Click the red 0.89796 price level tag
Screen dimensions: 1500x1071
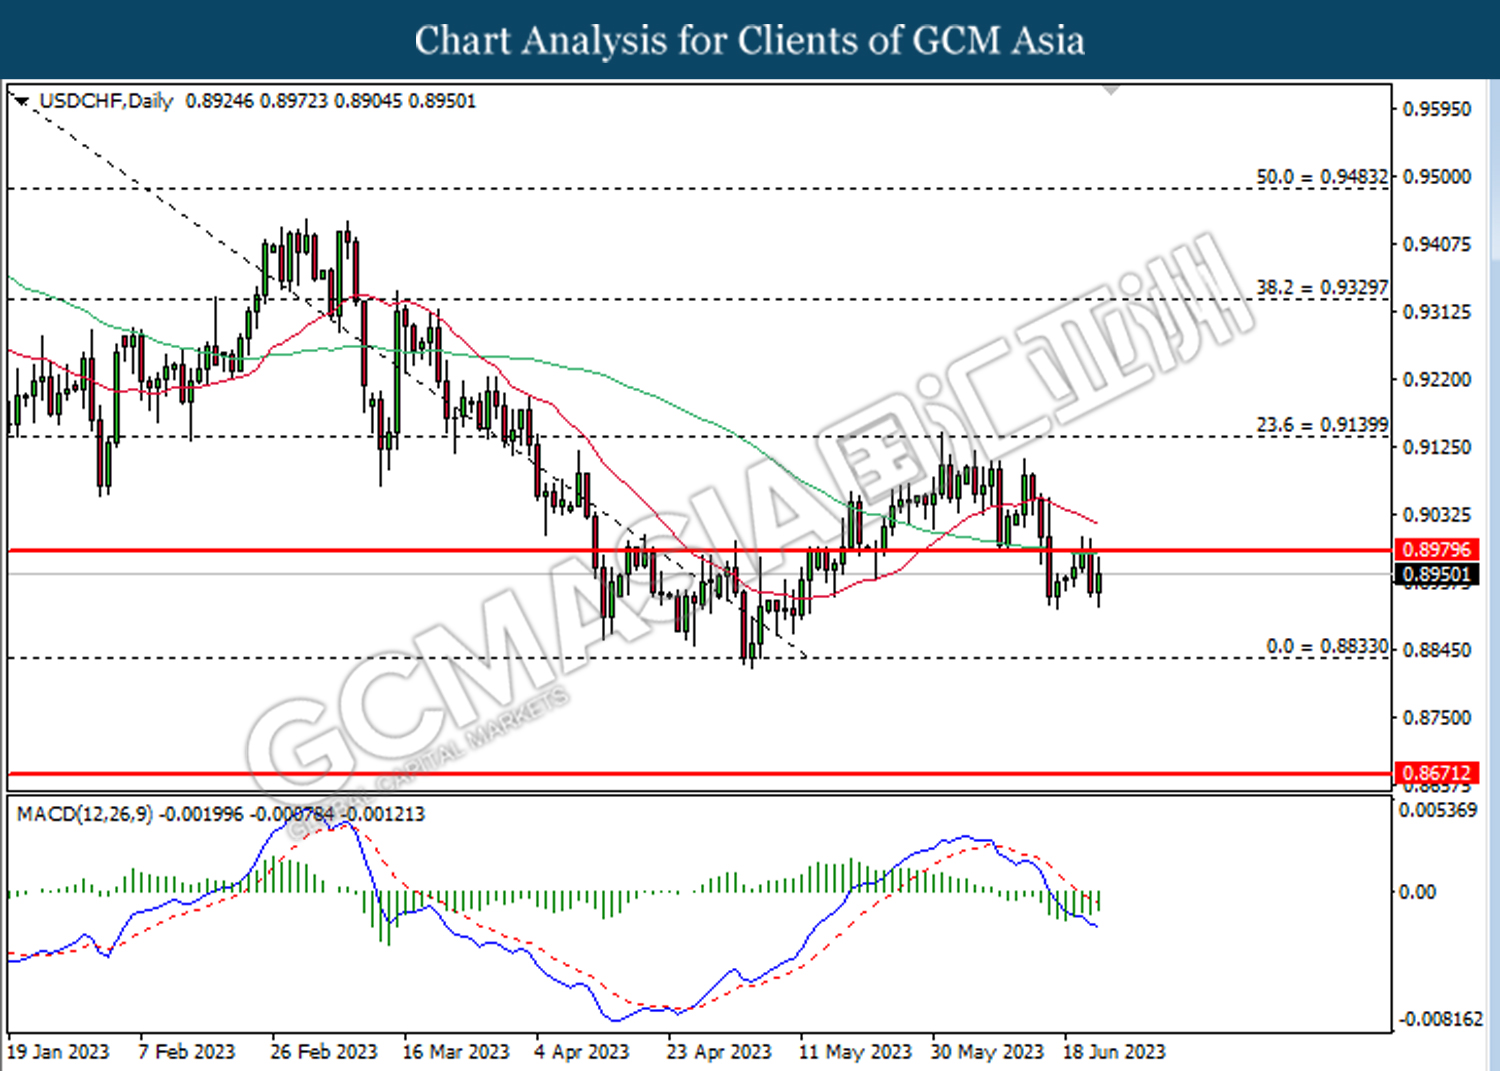[1436, 550]
